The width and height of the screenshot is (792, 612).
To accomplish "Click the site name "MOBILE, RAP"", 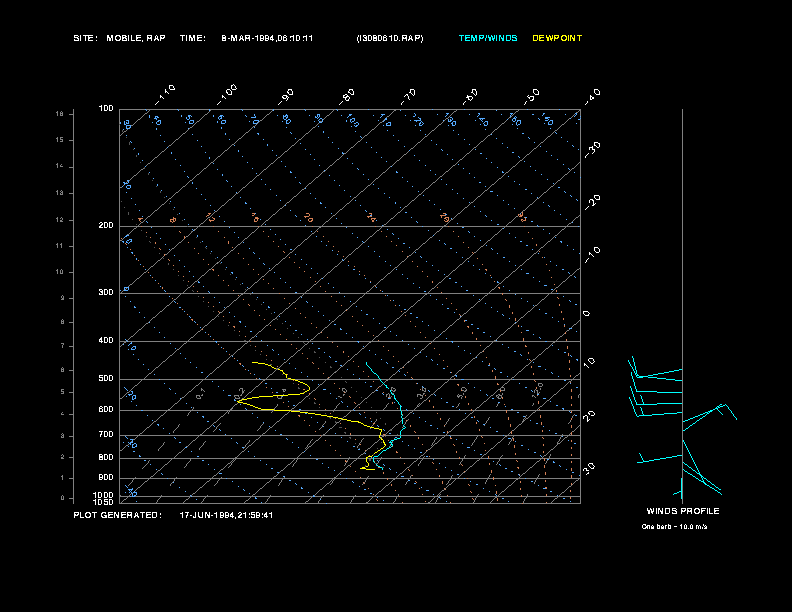I will (x=136, y=38).
